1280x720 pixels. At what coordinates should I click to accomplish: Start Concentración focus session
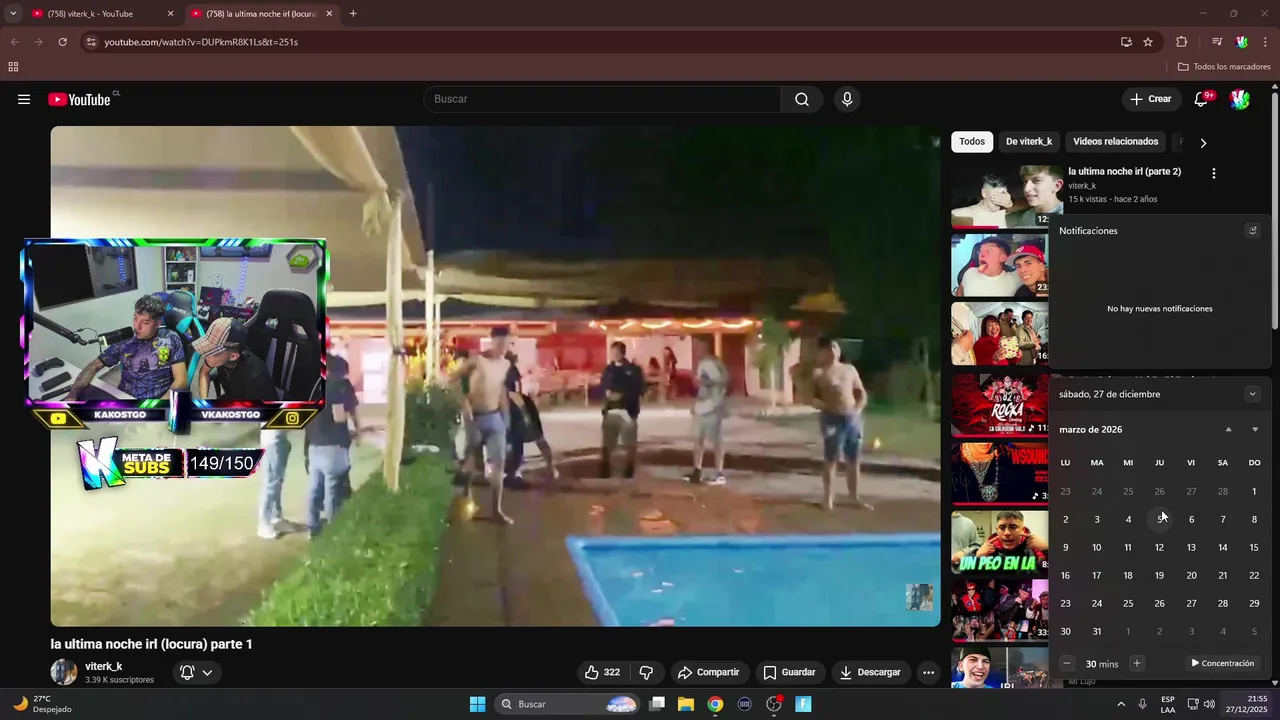coord(1222,663)
